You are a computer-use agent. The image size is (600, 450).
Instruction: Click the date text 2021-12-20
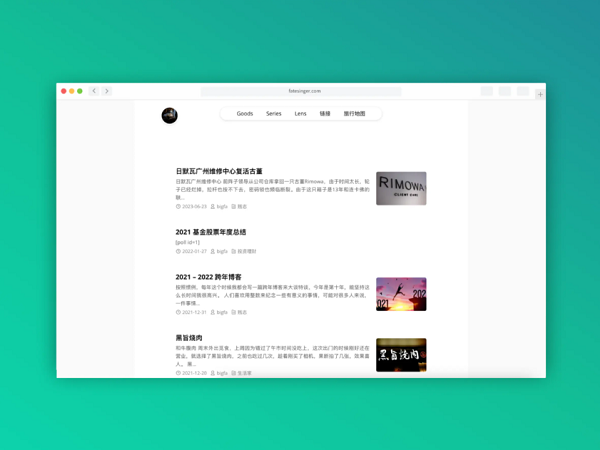coord(194,373)
